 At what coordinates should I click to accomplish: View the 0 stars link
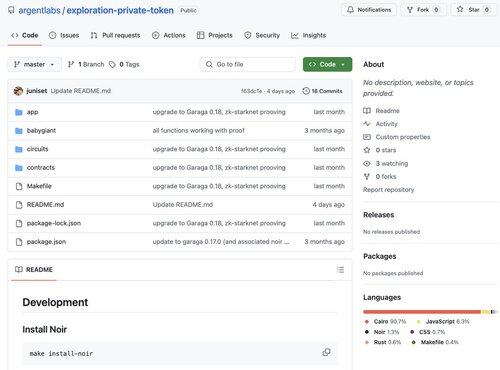coord(380,150)
